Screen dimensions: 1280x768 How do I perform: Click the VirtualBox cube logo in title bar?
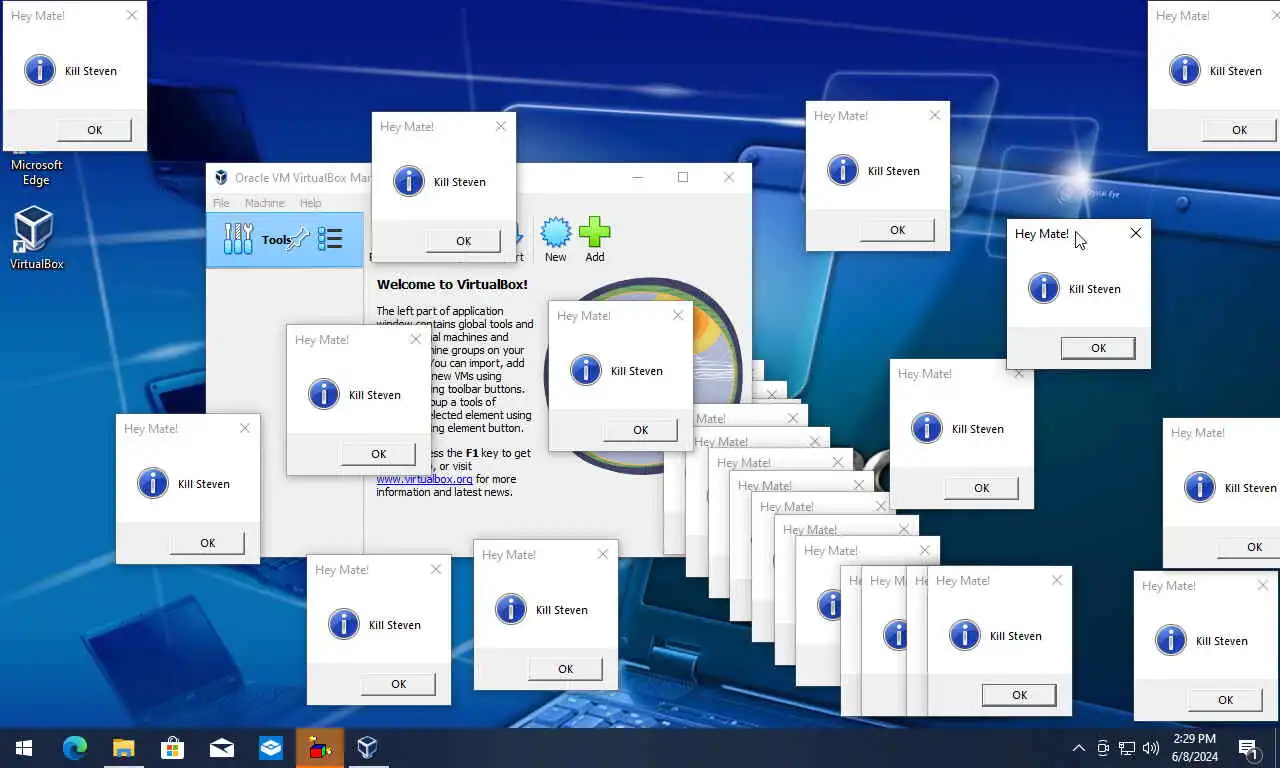(221, 177)
